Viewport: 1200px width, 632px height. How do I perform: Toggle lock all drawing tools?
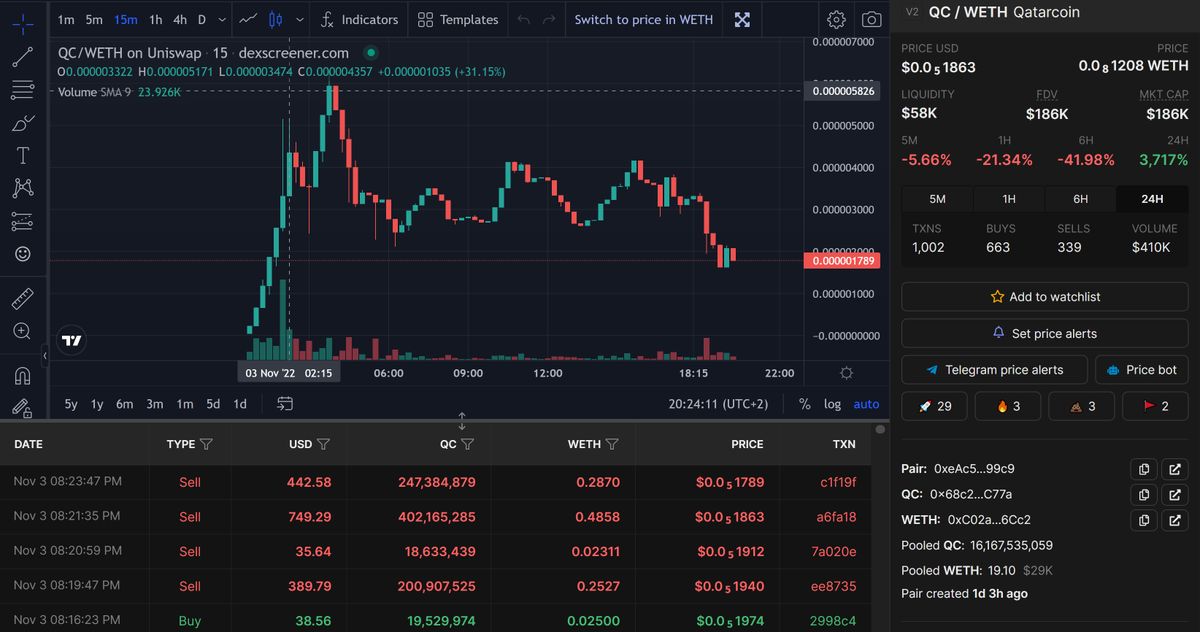coord(23,407)
